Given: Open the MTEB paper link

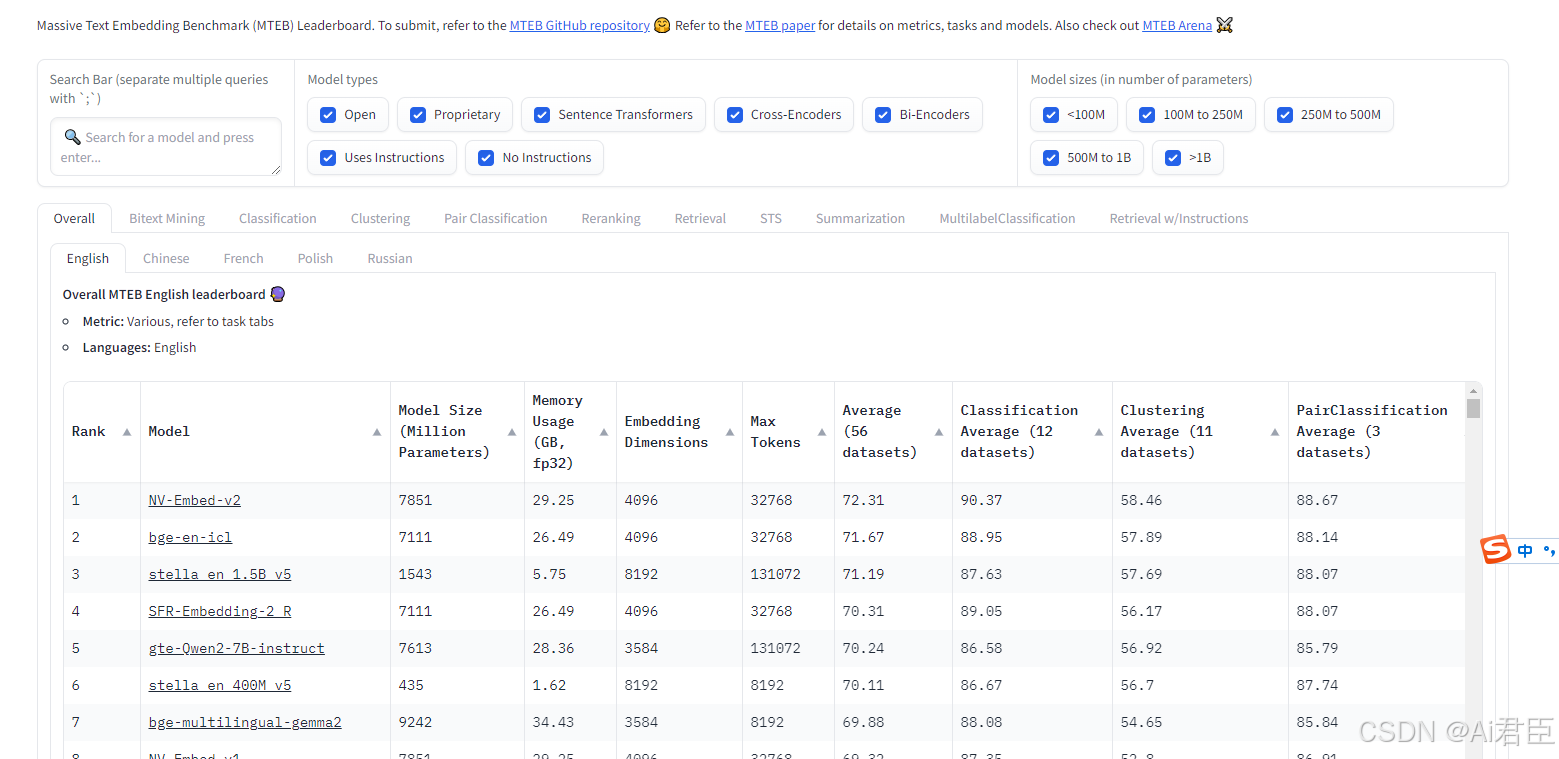Looking at the screenshot, I should pos(780,26).
